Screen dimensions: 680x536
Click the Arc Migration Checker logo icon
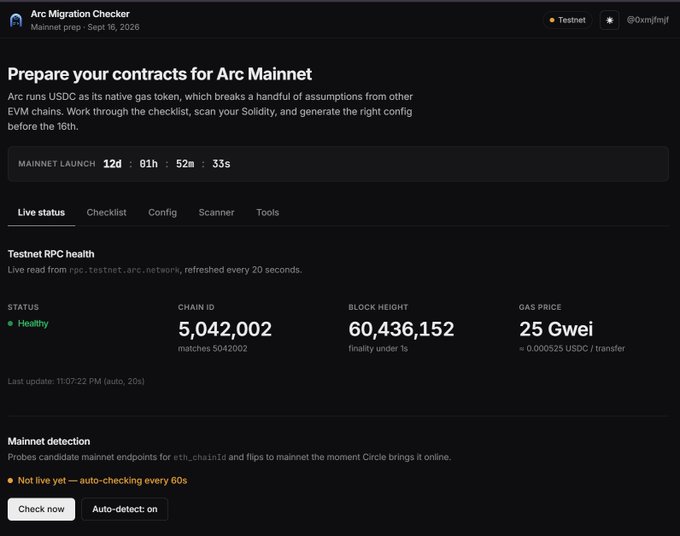click(x=16, y=20)
